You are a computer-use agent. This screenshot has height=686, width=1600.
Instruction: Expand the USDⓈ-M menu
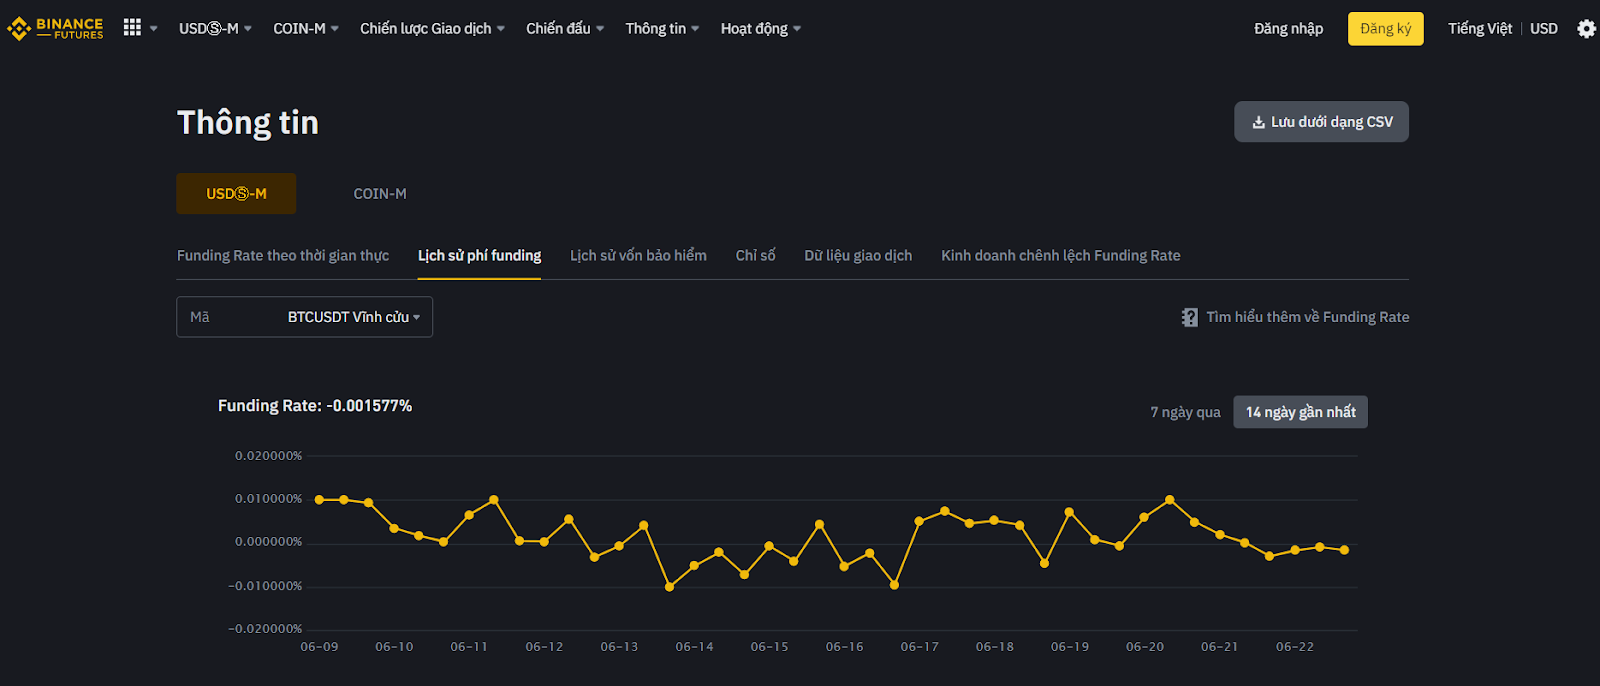tap(215, 28)
